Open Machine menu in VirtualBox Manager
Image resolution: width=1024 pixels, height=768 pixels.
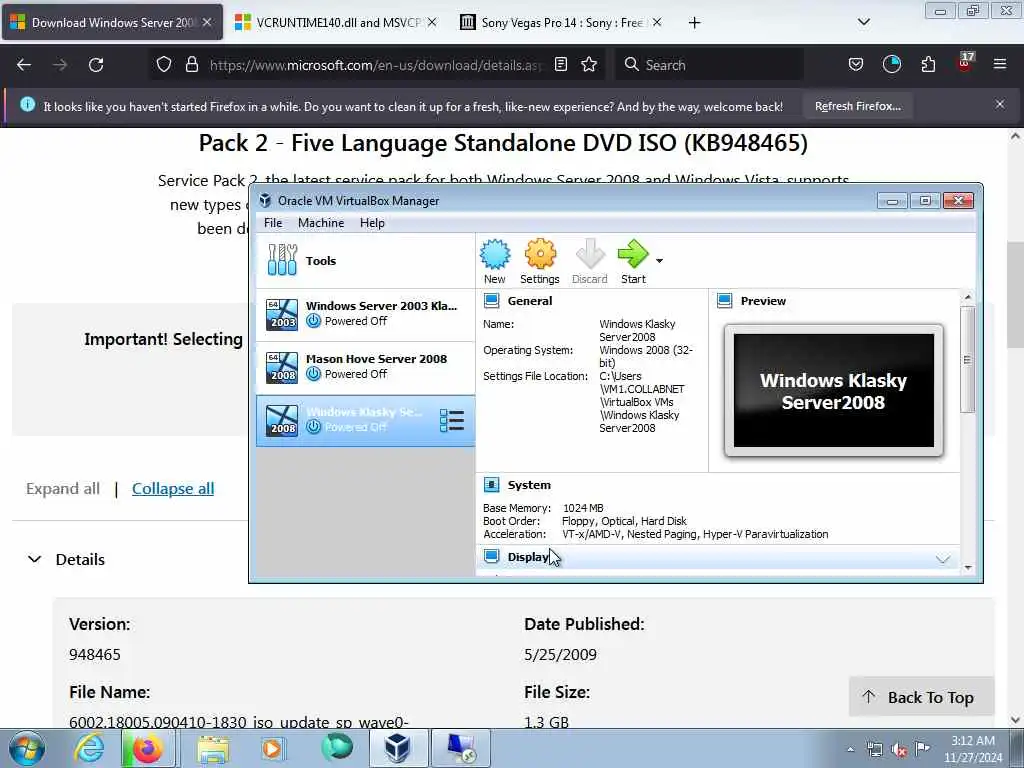click(321, 223)
